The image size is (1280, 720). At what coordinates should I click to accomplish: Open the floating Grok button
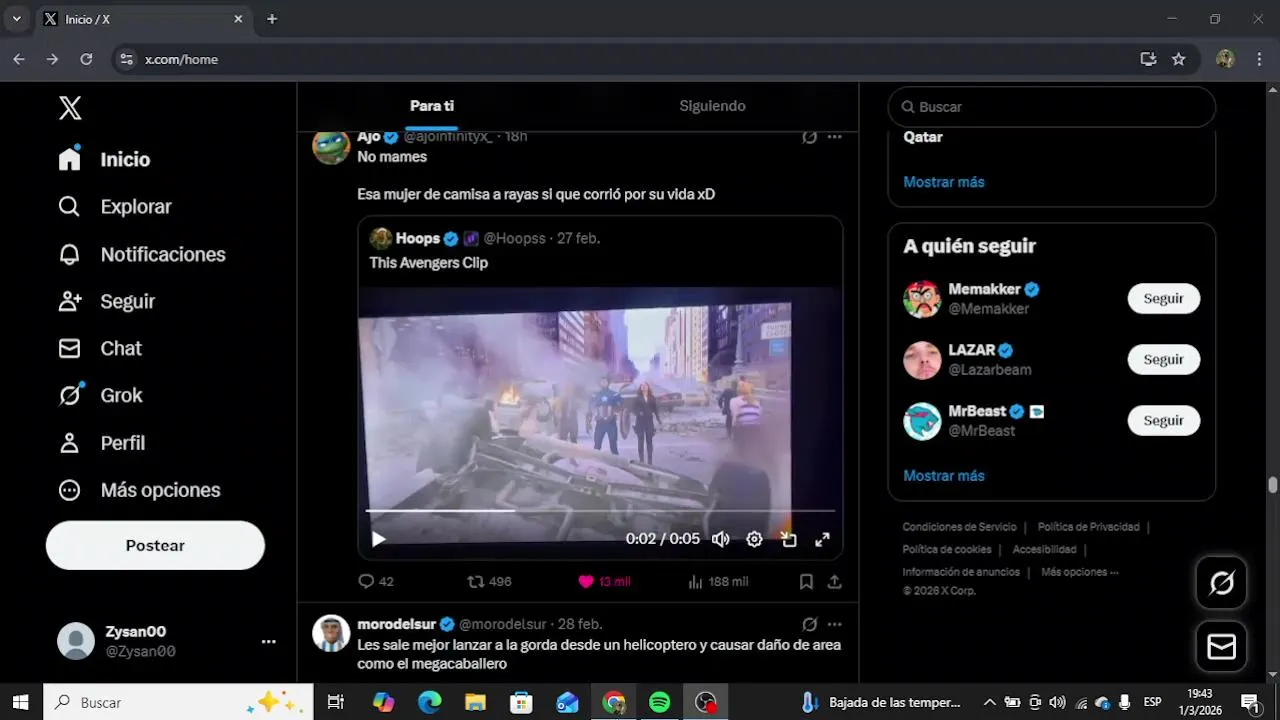(1221, 583)
